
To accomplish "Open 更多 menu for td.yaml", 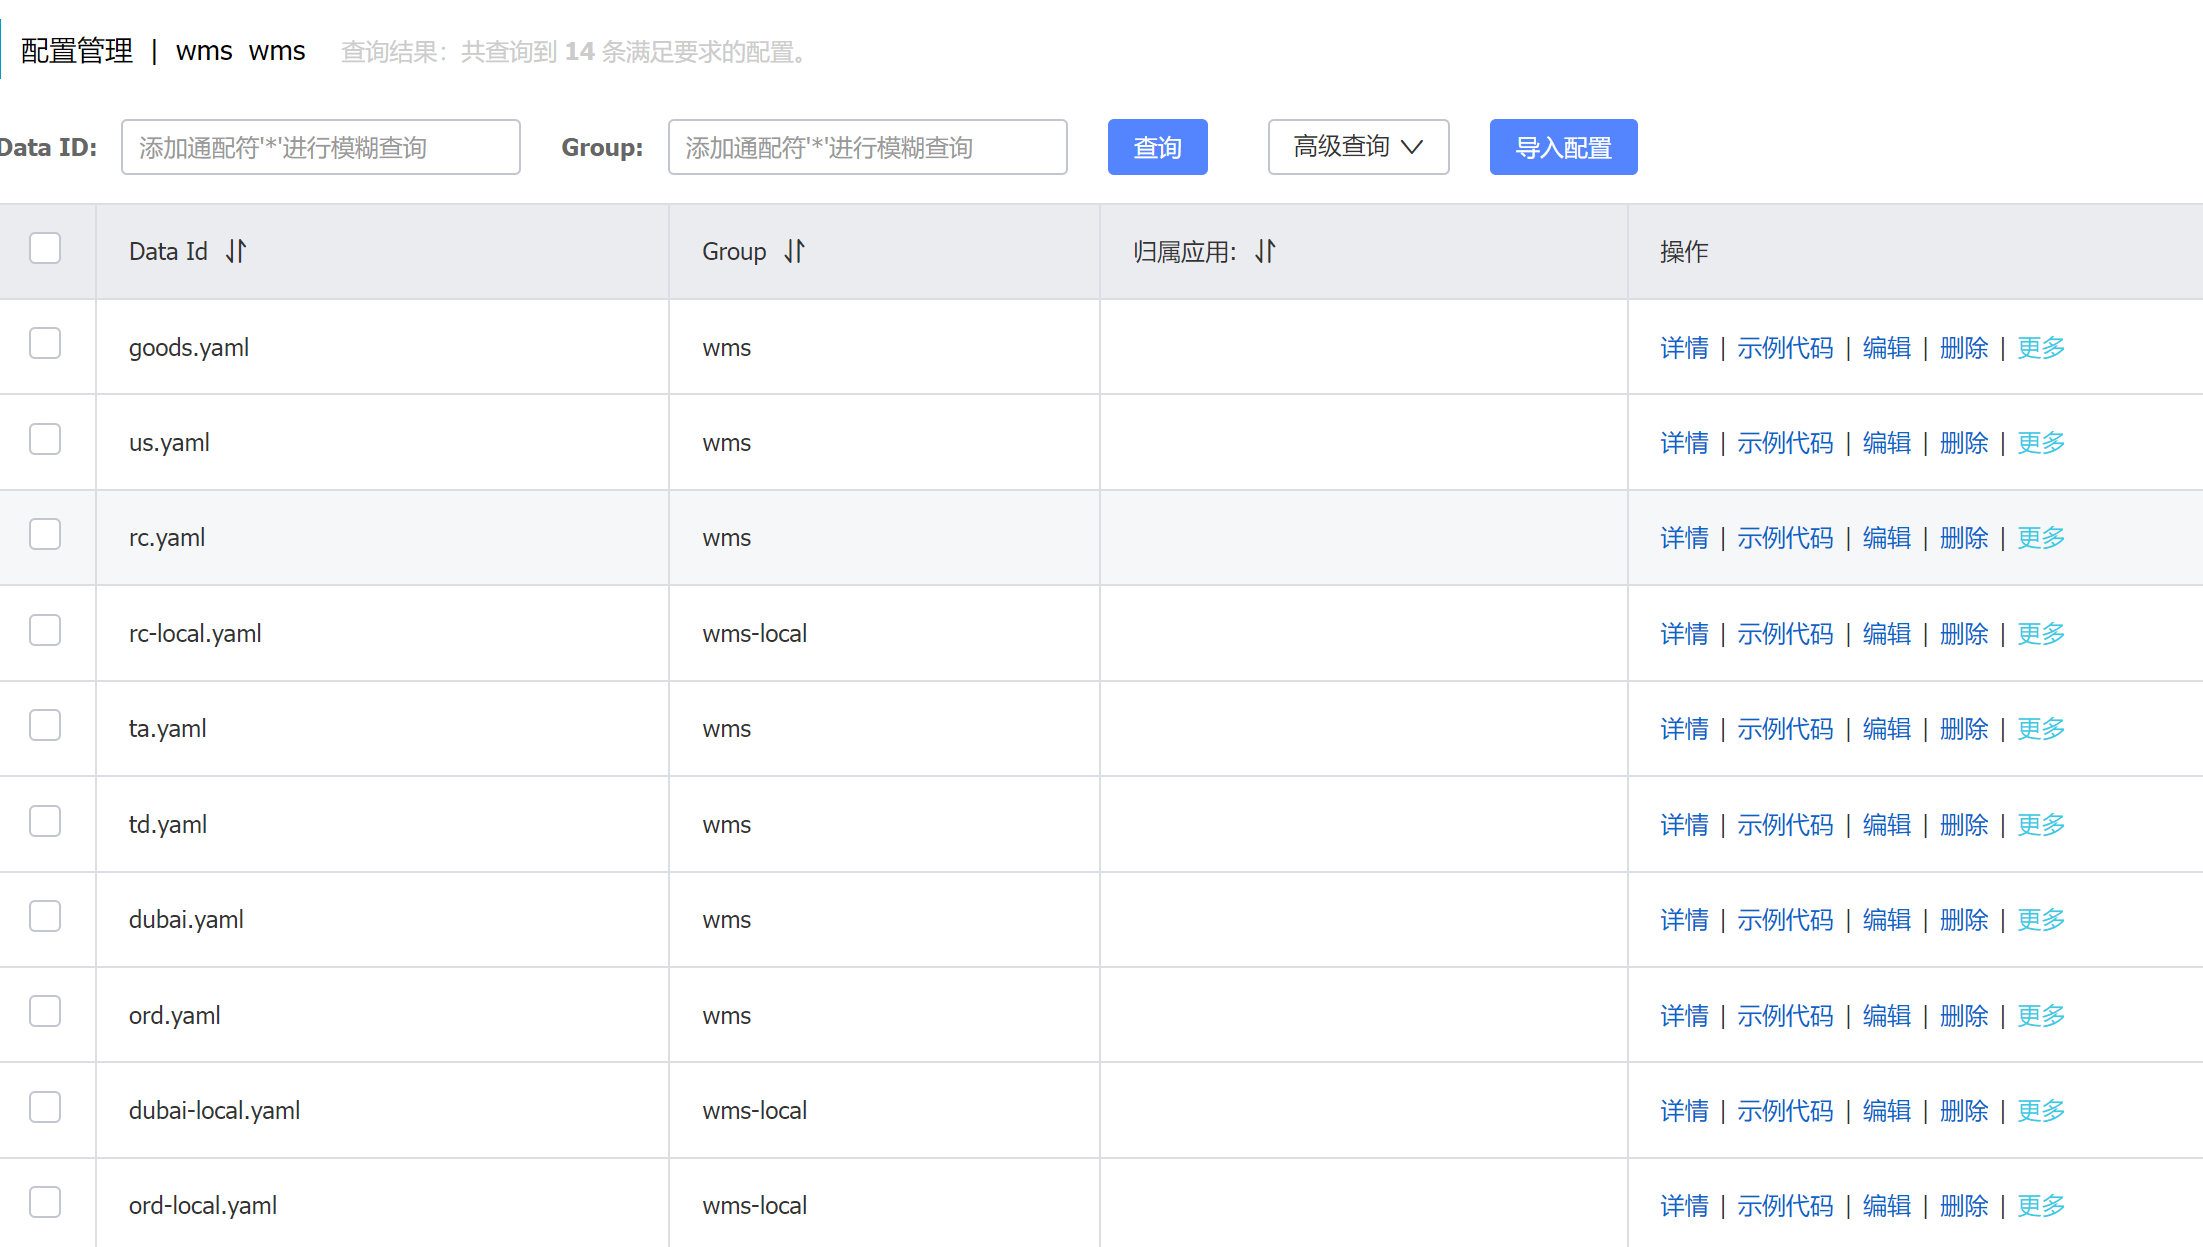I will (x=2041, y=825).
